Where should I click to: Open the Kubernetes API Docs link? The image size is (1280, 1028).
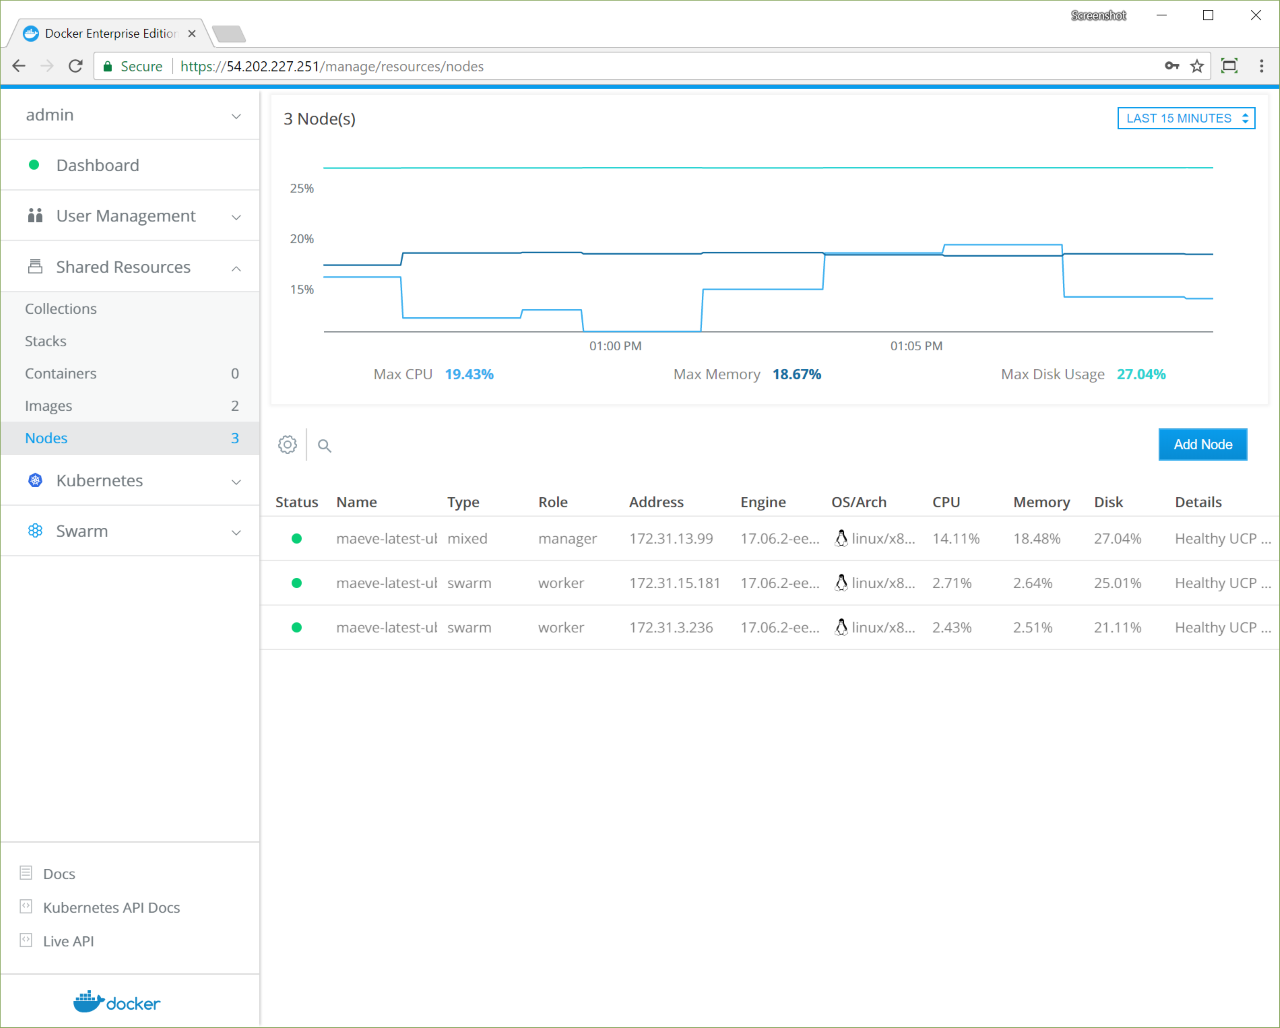111,908
